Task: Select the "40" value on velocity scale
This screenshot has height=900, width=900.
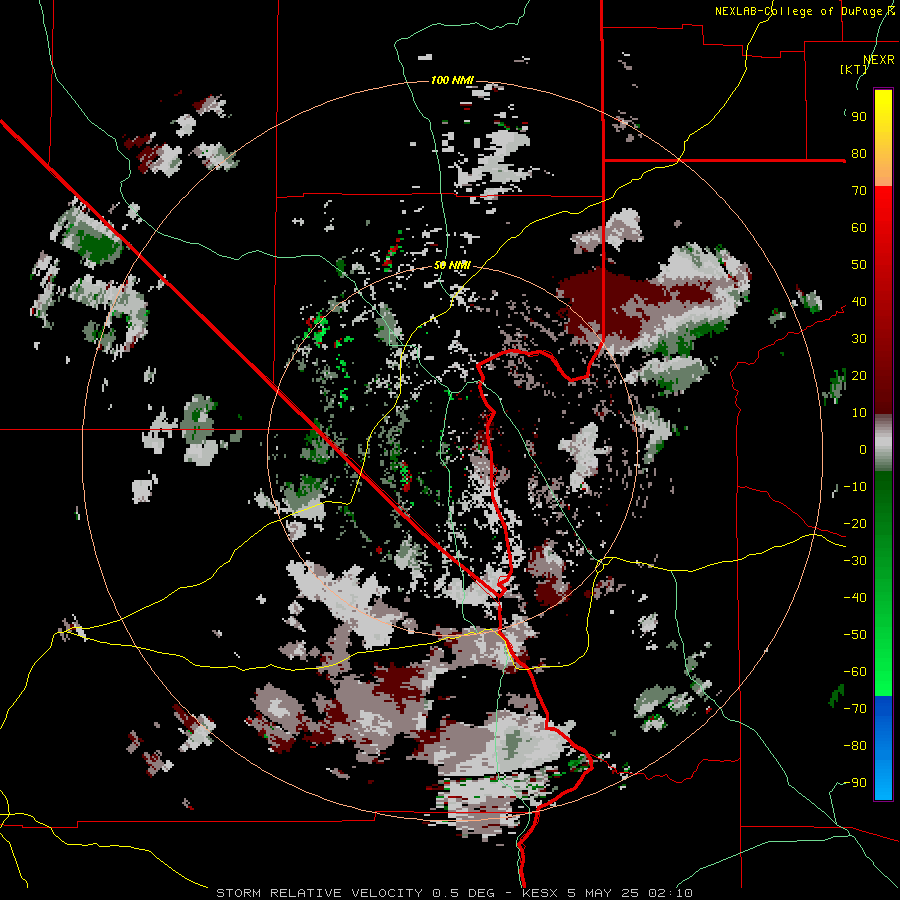Action: click(859, 301)
